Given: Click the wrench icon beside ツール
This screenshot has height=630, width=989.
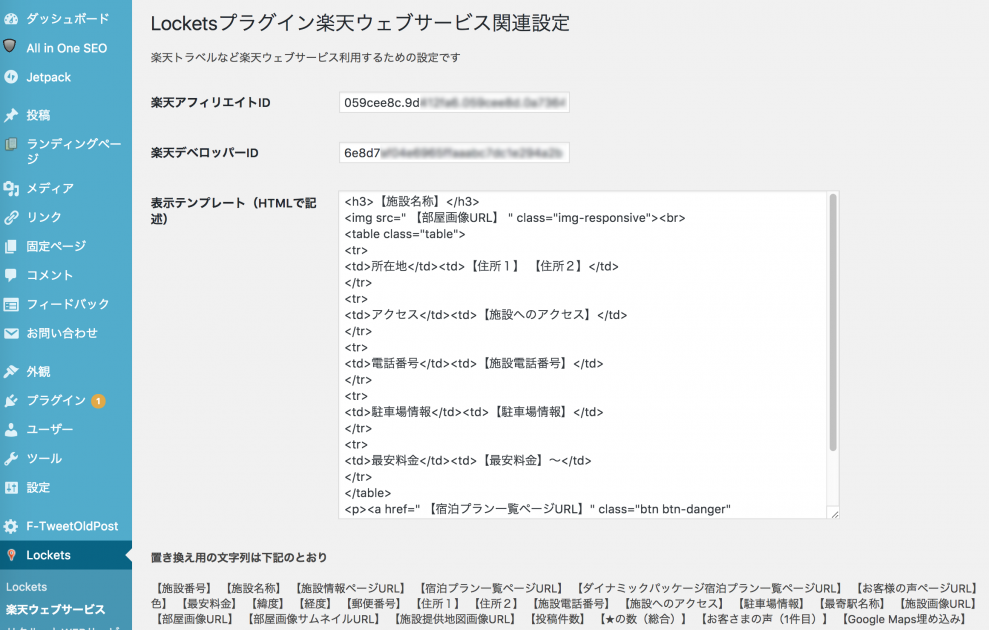Looking at the screenshot, I should (x=11, y=458).
